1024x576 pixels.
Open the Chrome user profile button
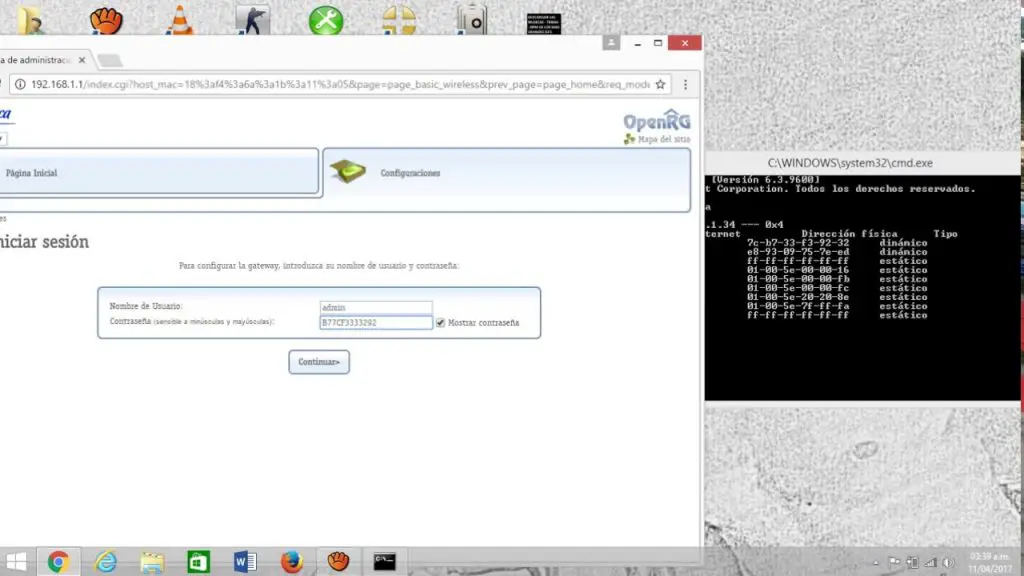coord(610,43)
